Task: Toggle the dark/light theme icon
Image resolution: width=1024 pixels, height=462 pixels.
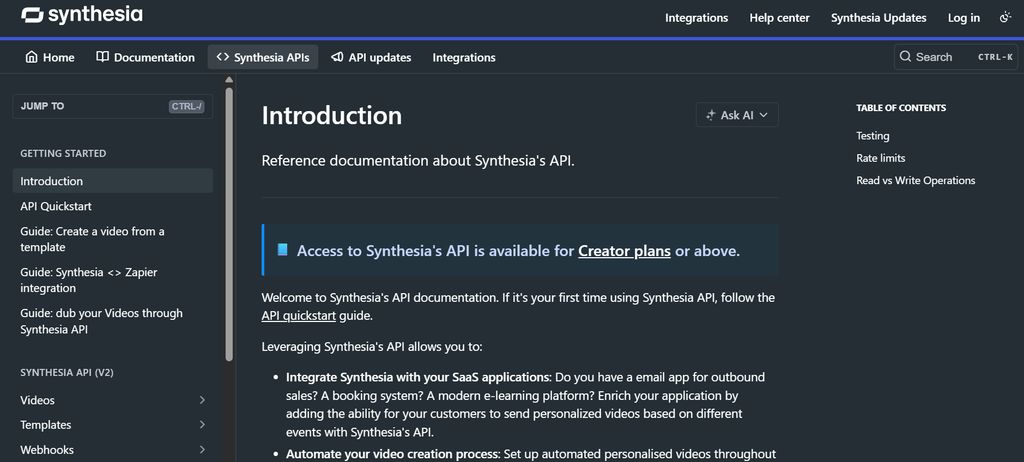Action: [x=1005, y=18]
